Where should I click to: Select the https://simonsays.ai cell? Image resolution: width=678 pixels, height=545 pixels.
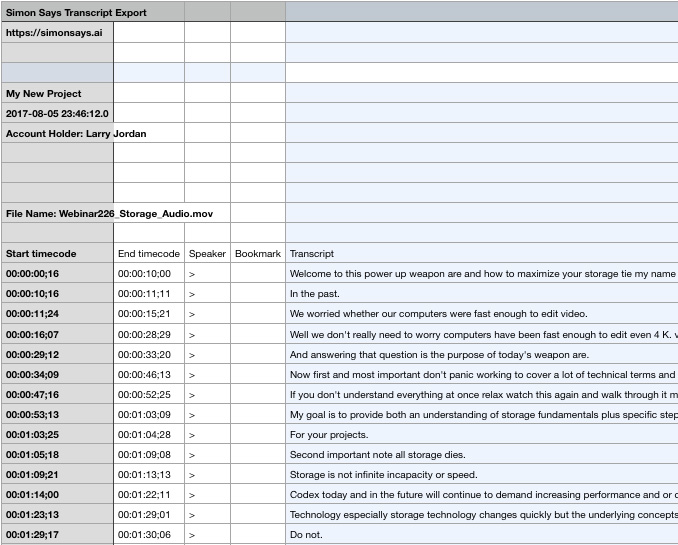pos(58,32)
